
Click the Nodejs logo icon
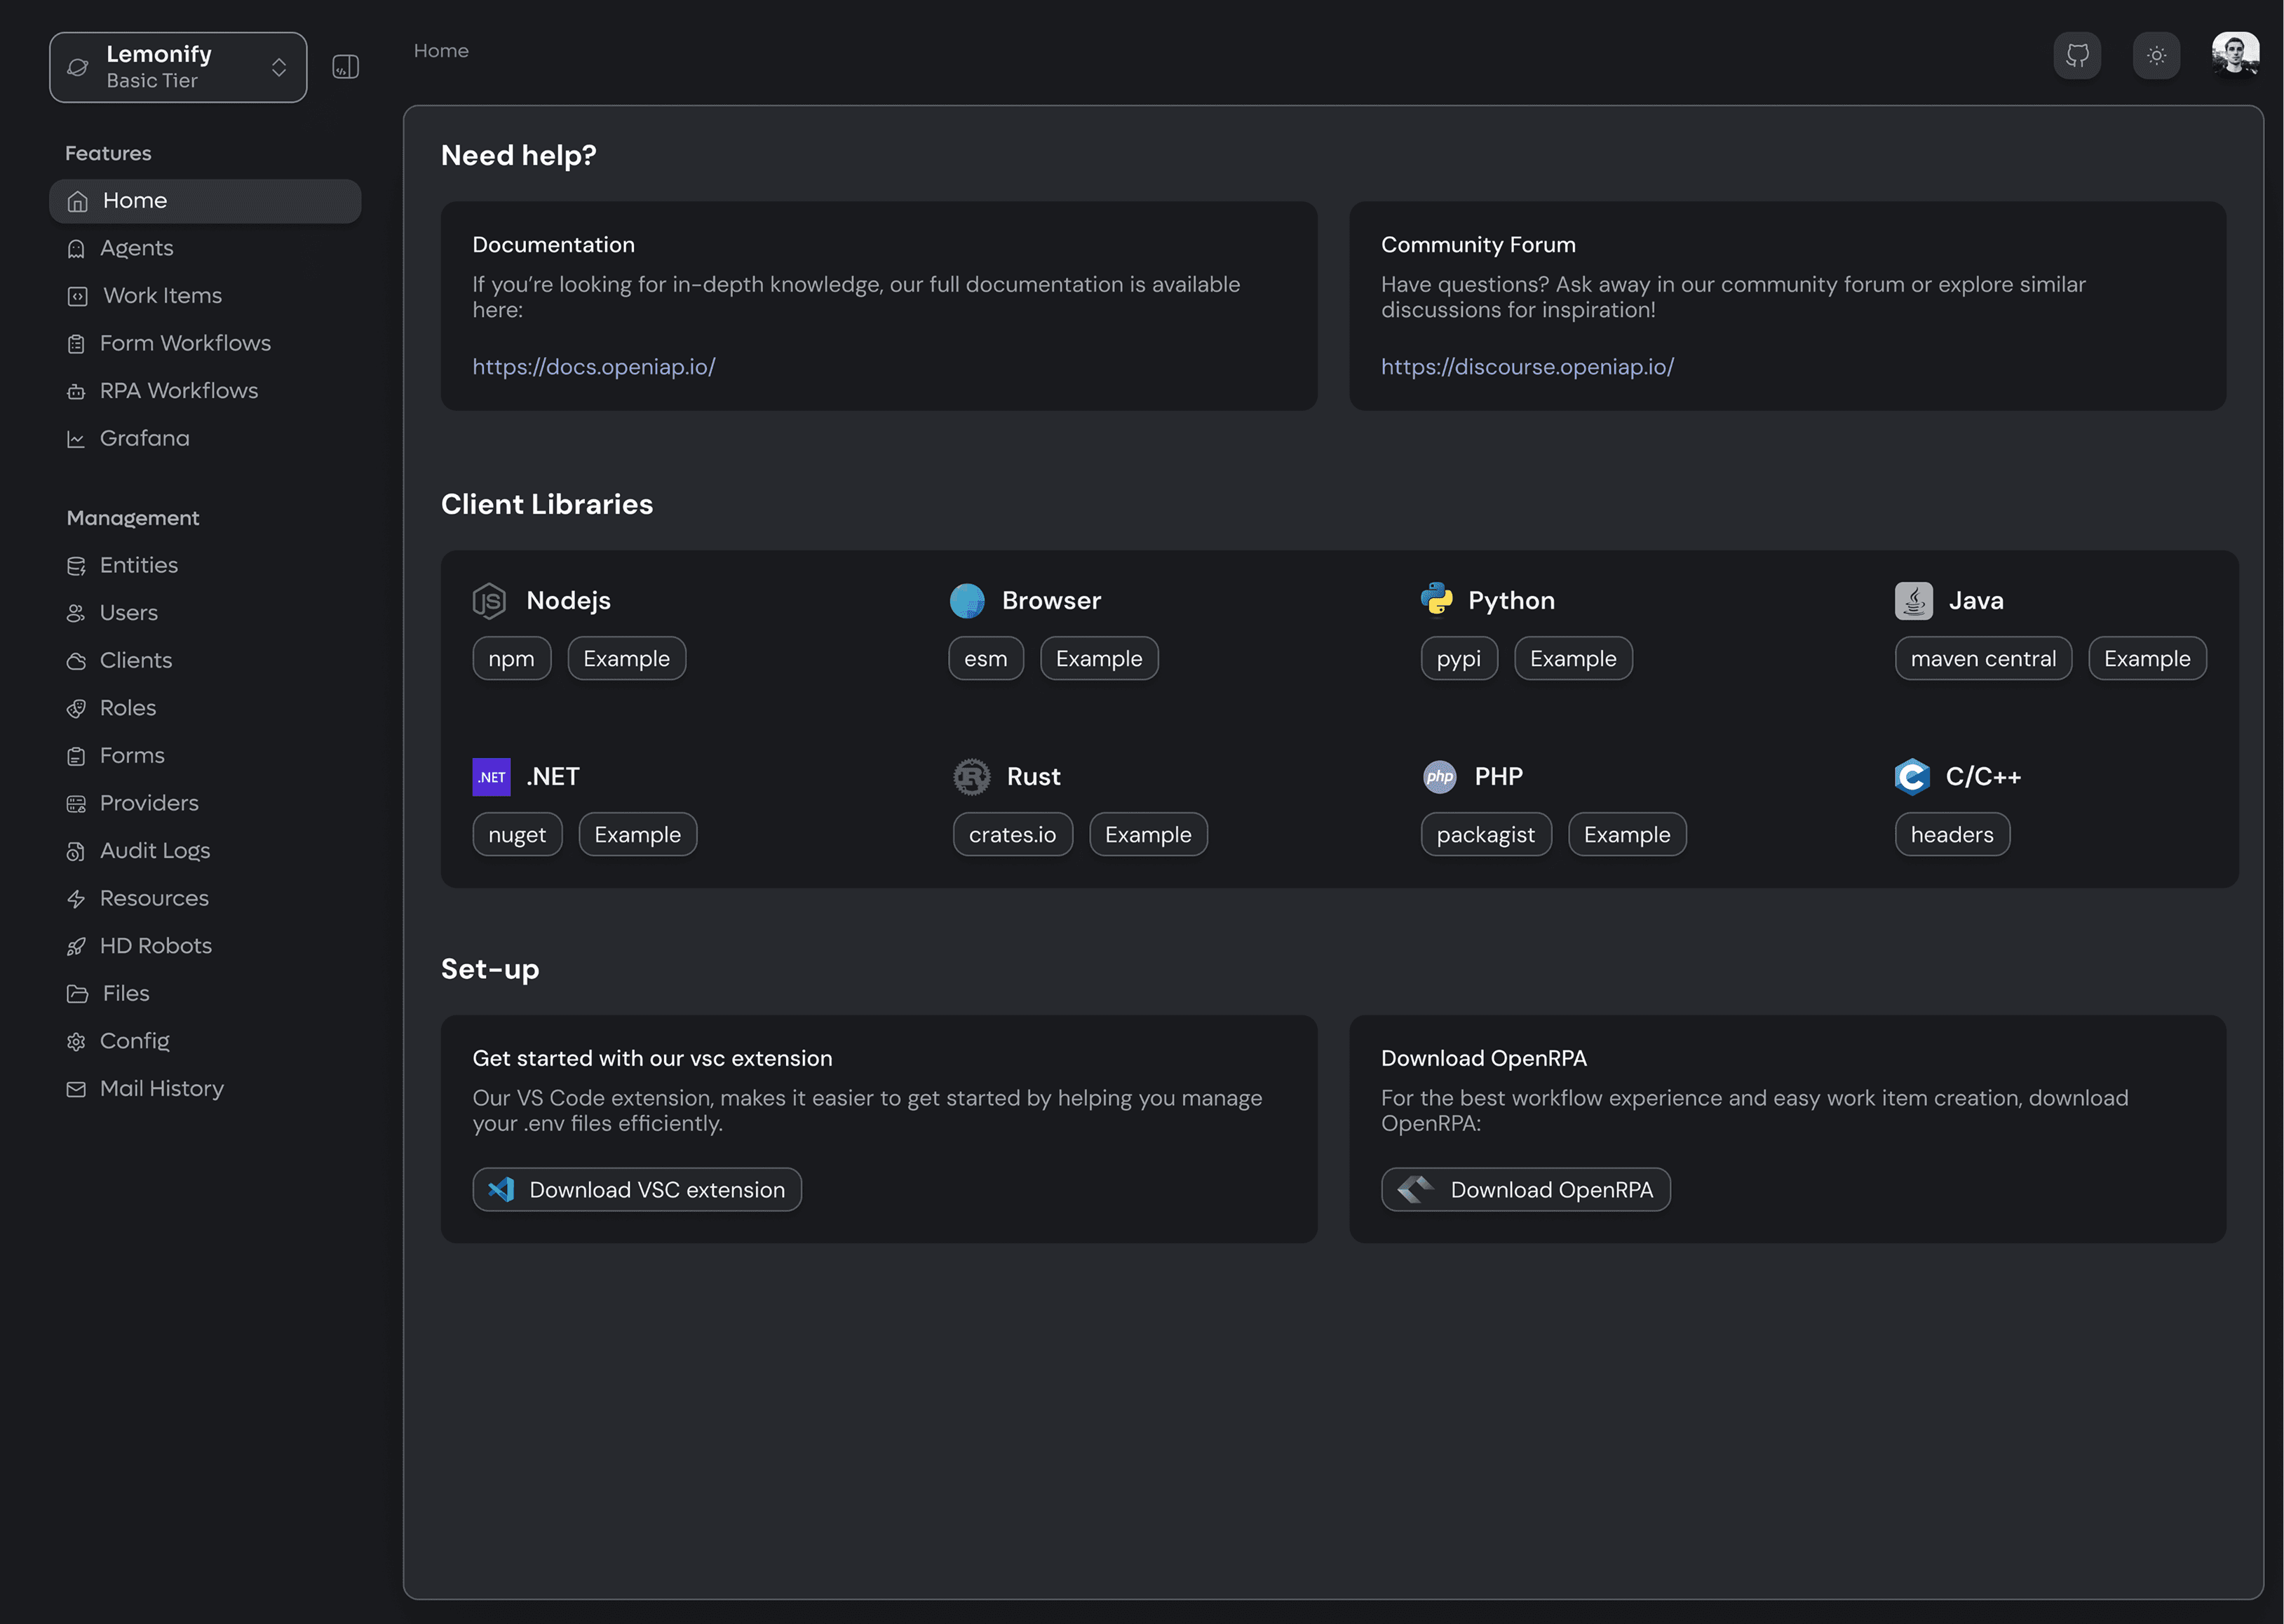tap(490, 601)
